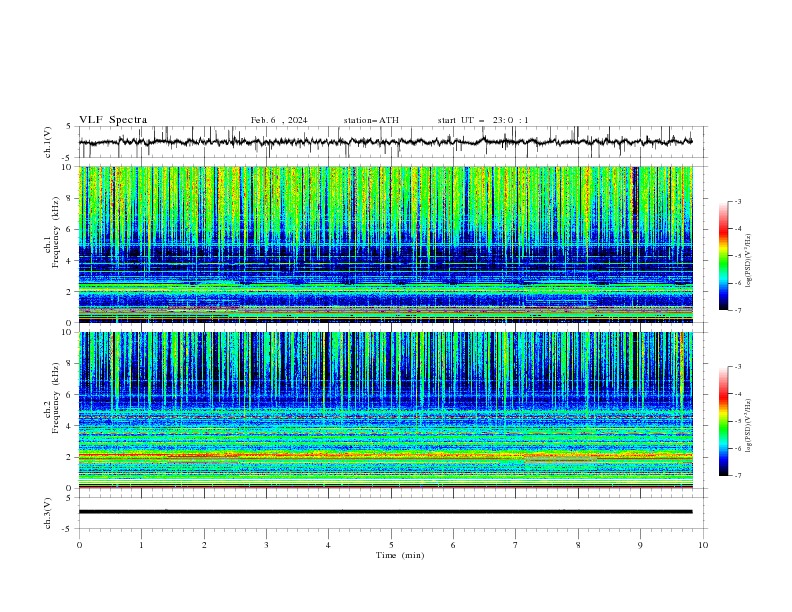
Task: Click the "ch.1(V)" waveform axis label
Action: tap(48, 142)
